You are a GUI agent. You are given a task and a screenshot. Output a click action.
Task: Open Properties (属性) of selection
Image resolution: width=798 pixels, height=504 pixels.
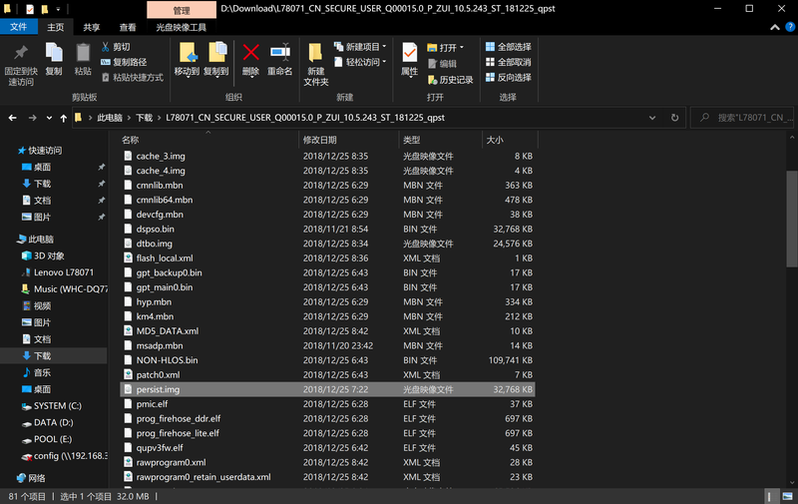pyautogui.click(x=410, y=60)
